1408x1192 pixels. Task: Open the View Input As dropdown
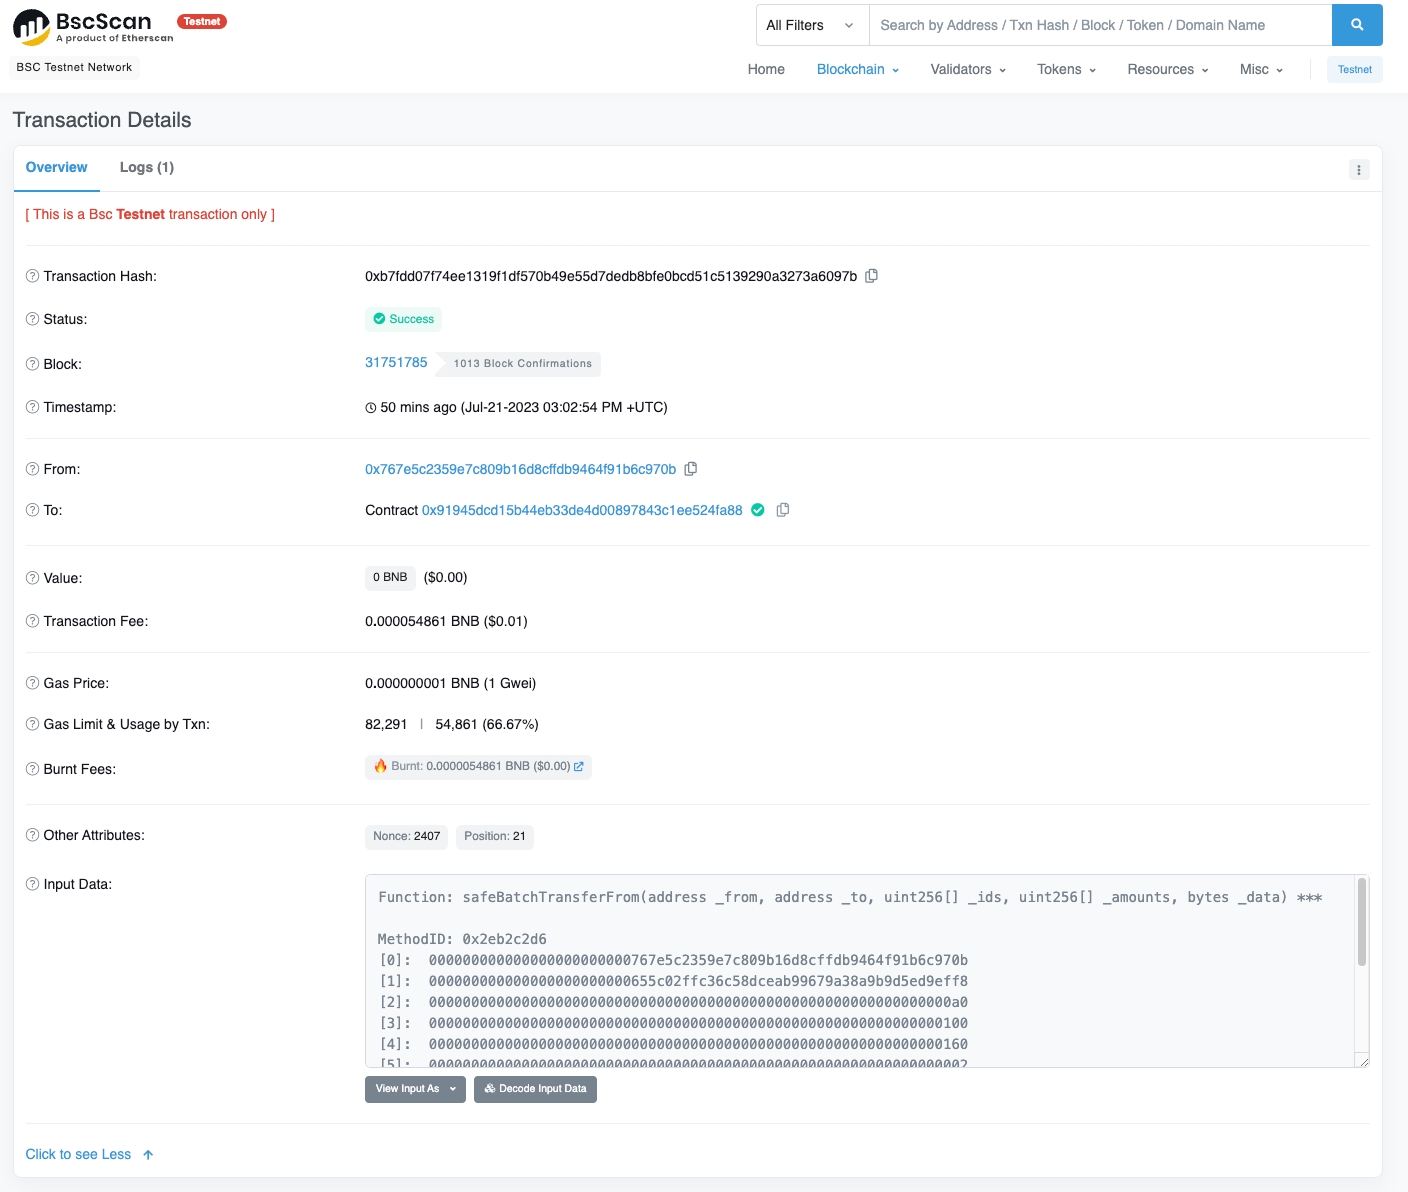pos(415,1089)
